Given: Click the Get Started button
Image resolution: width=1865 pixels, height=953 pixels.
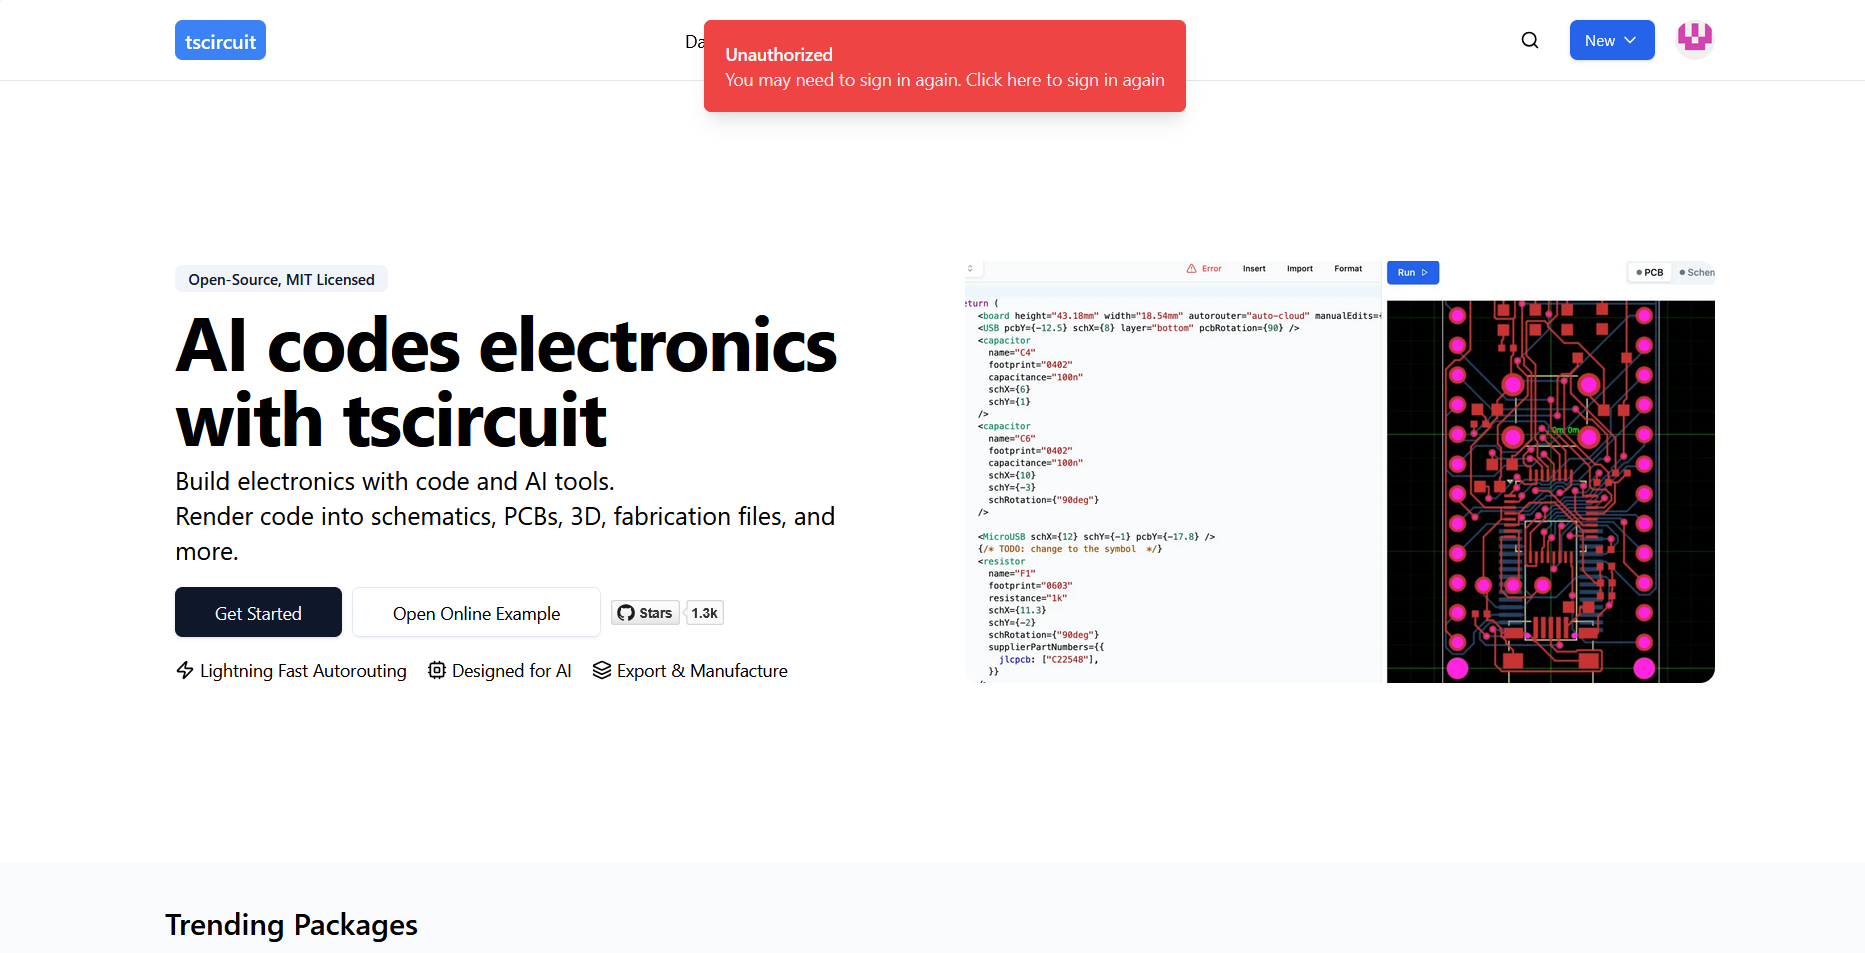Looking at the screenshot, I should (258, 612).
